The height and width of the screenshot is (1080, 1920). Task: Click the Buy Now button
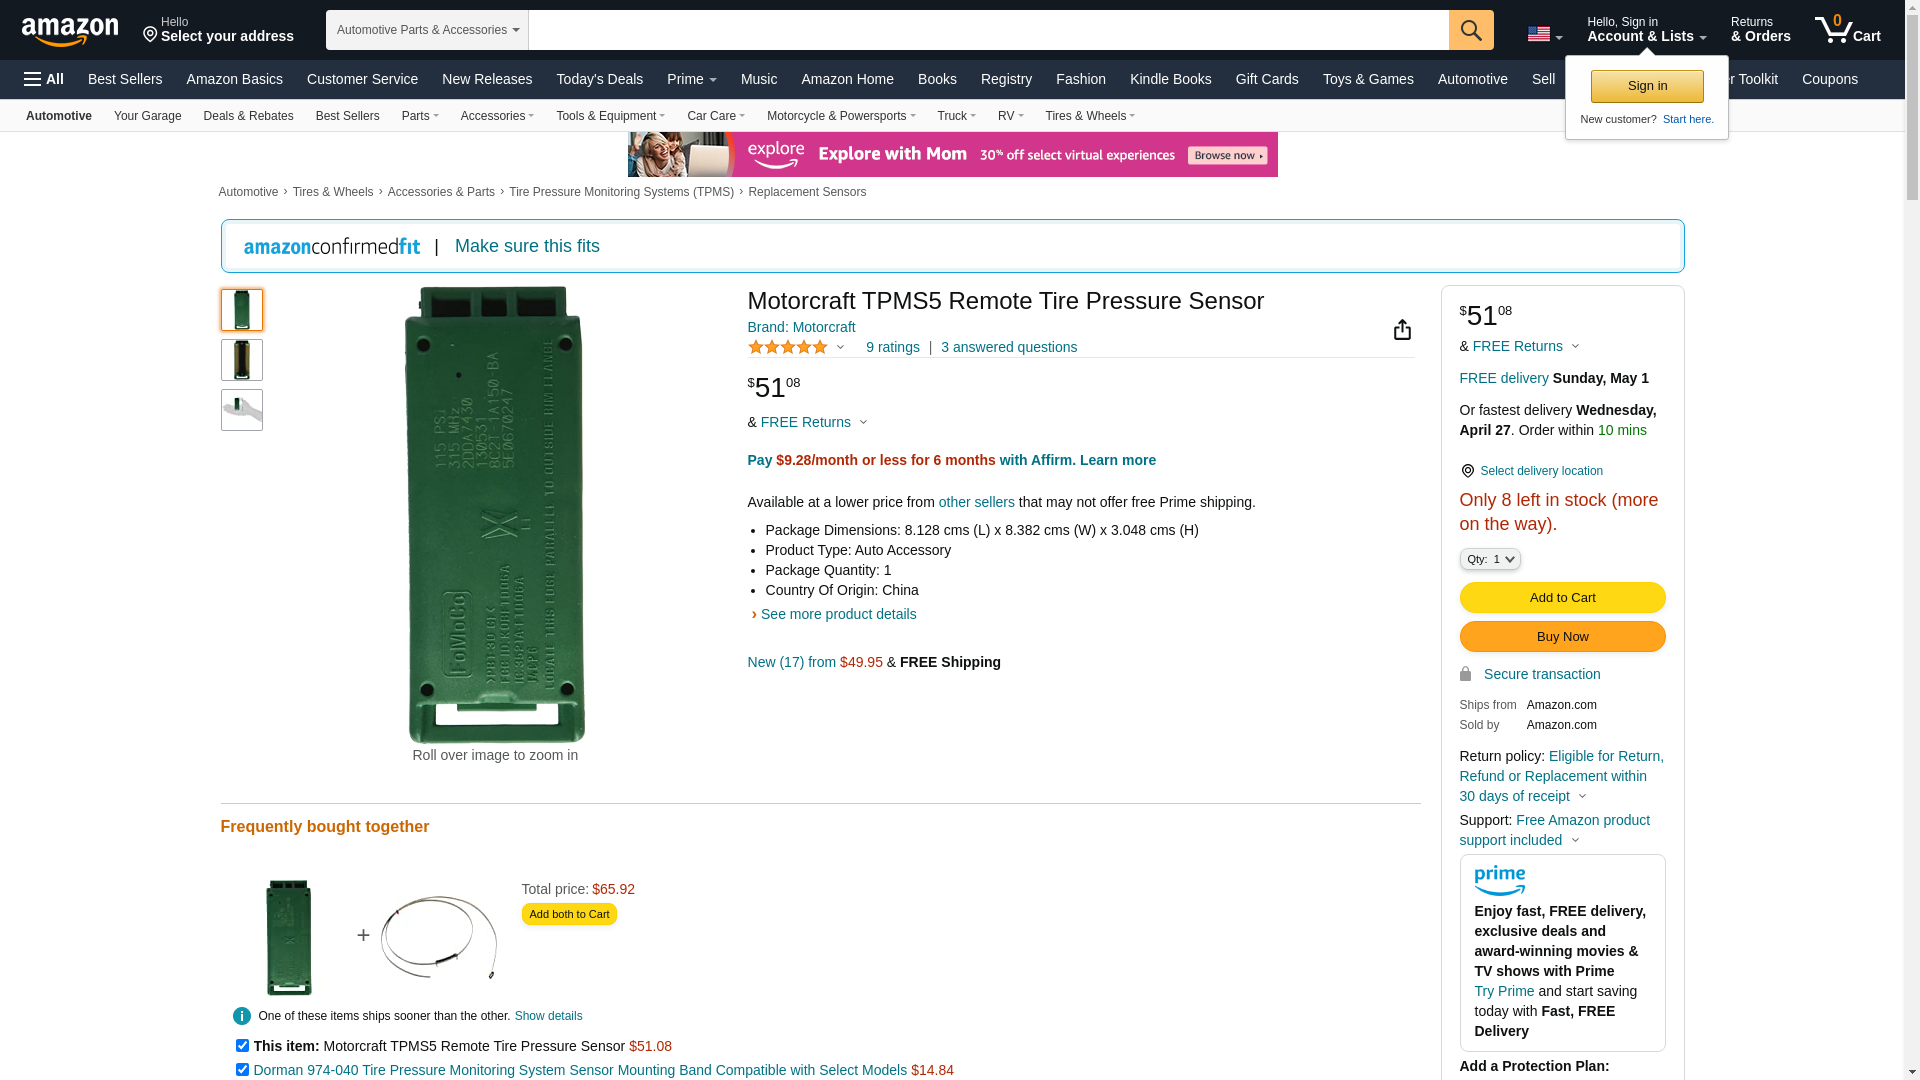point(1561,637)
